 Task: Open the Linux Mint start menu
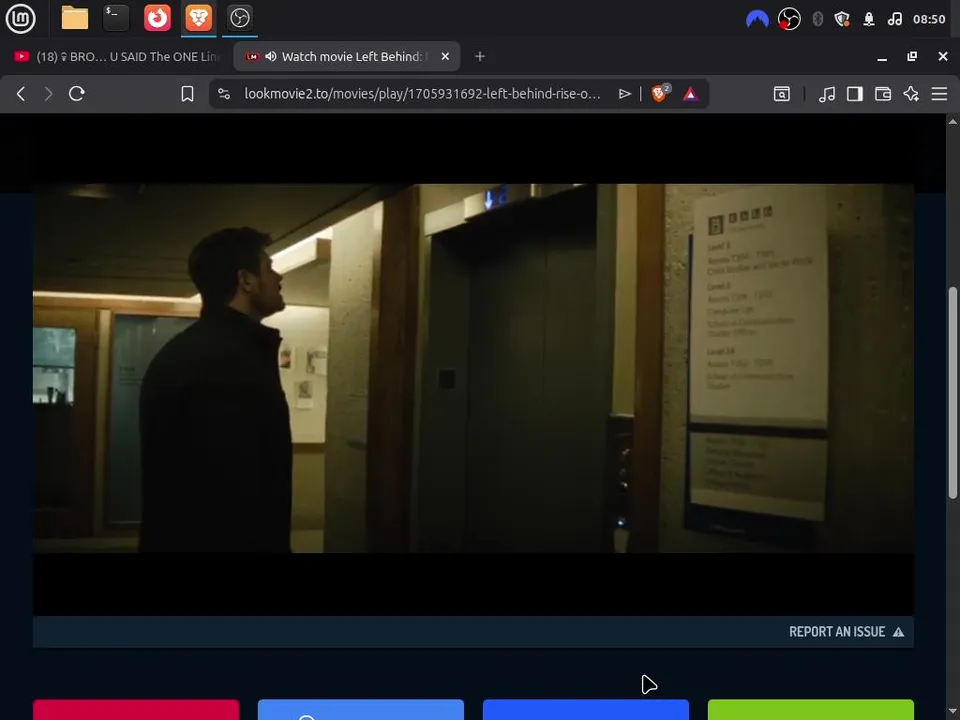(x=20, y=18)
